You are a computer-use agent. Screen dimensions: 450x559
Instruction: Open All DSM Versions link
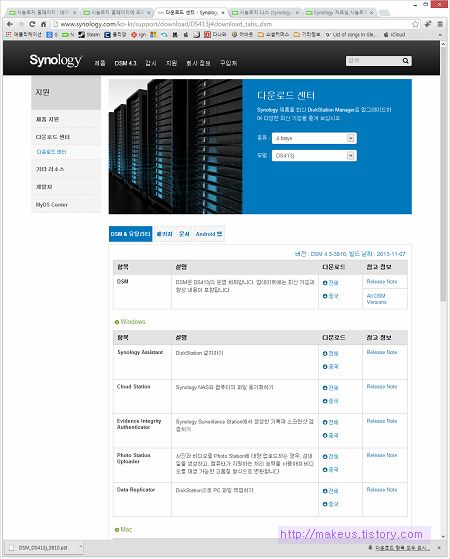[376, 299]
